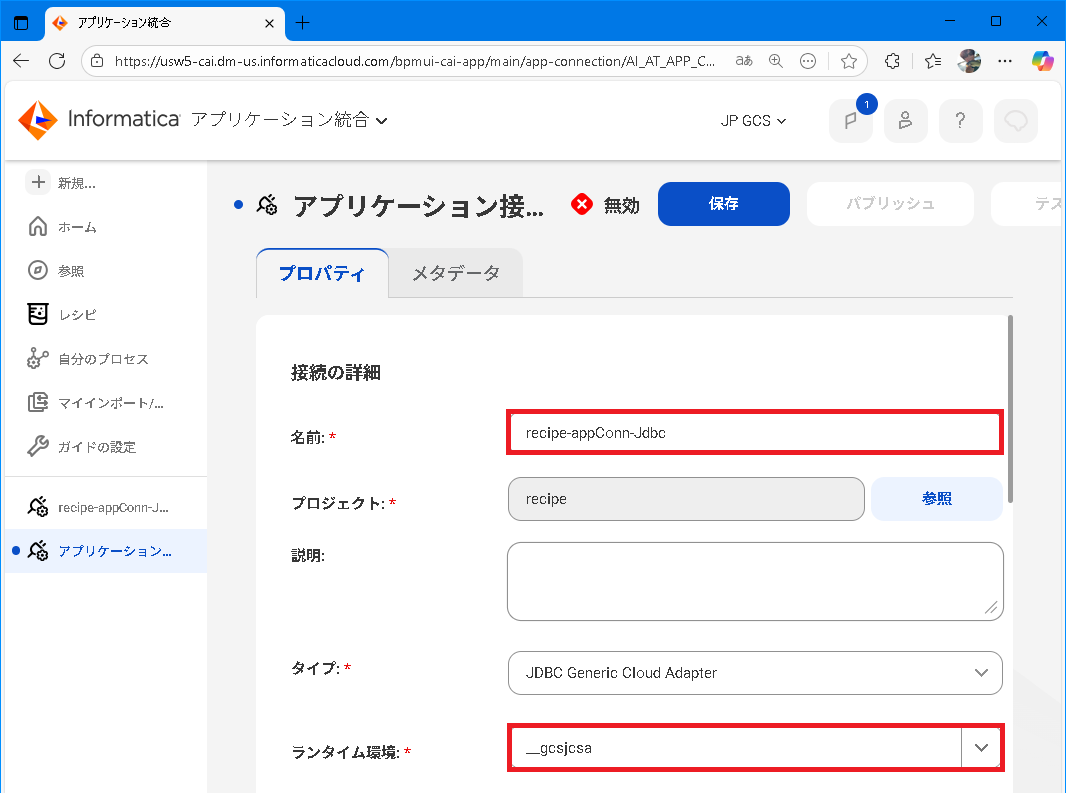Open ガイドの設定 wrench icon
1066x793 pixels.
[38, 447]
